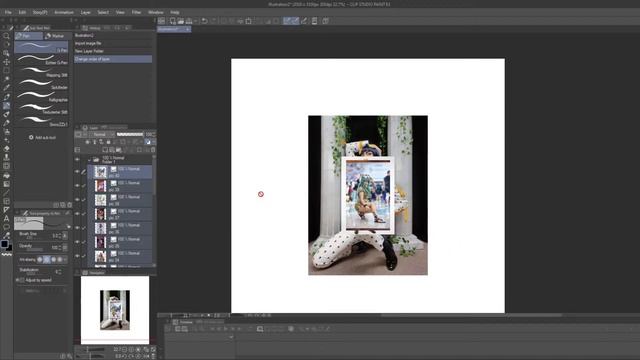Viewport: 640px width, 360px height.
Task: Open the Animation menu
Action: click(x=64, y=12)
